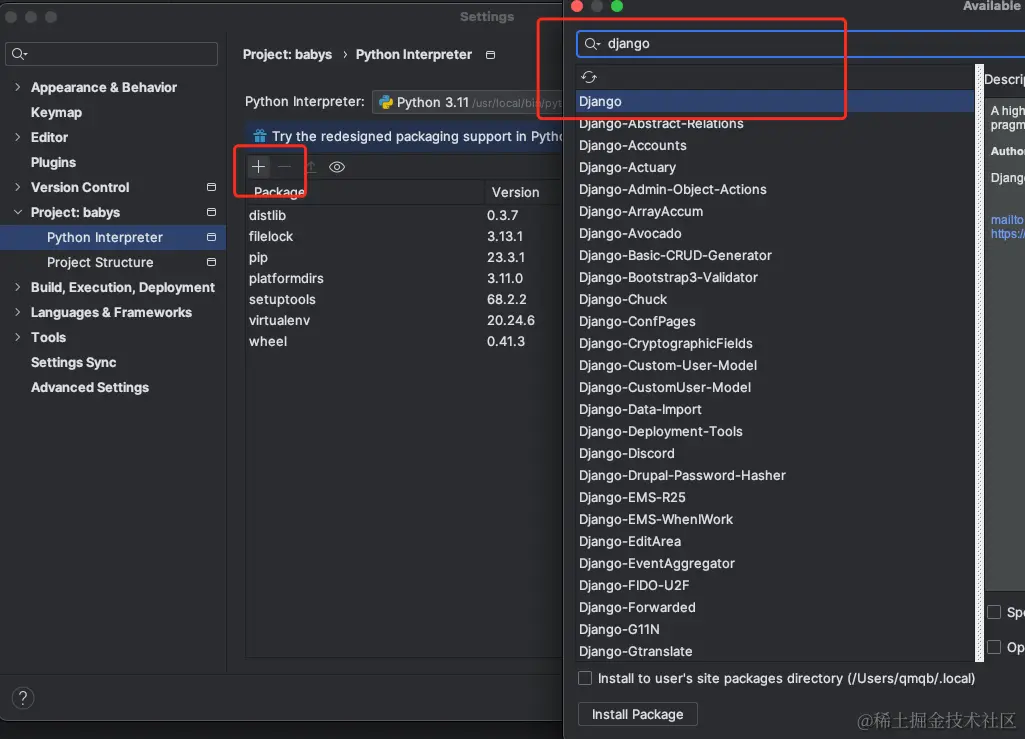Image resolution: width=1025 pixels, height=739 pixels.
Task: Click reload package list refresh icon
Action: coord(589,77)
